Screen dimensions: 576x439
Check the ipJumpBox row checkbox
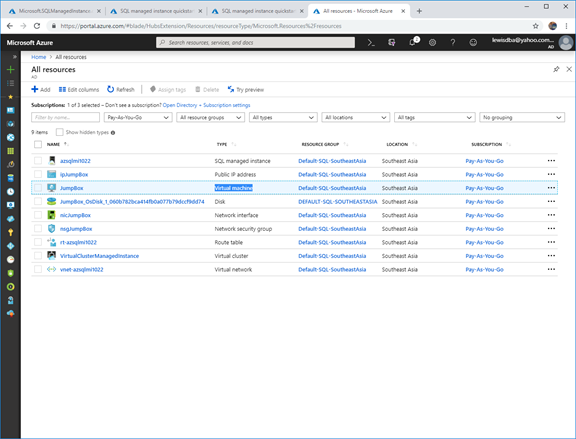pos(38,174)
